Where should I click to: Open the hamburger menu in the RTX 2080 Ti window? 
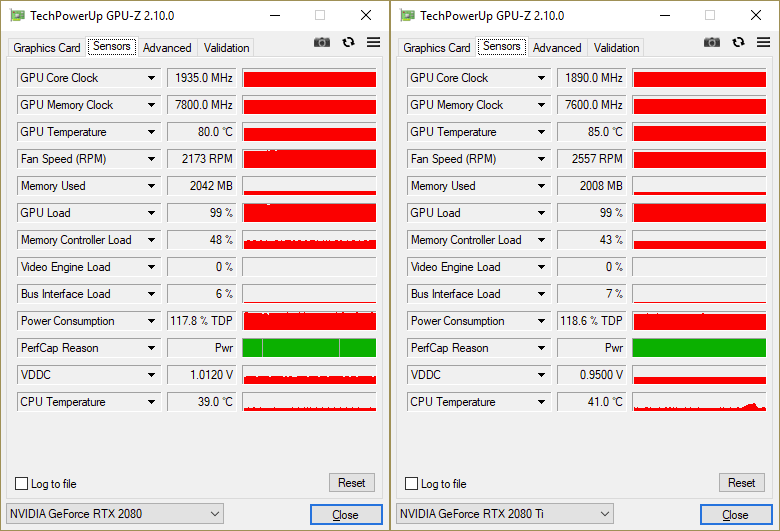(x=763, y=42)
